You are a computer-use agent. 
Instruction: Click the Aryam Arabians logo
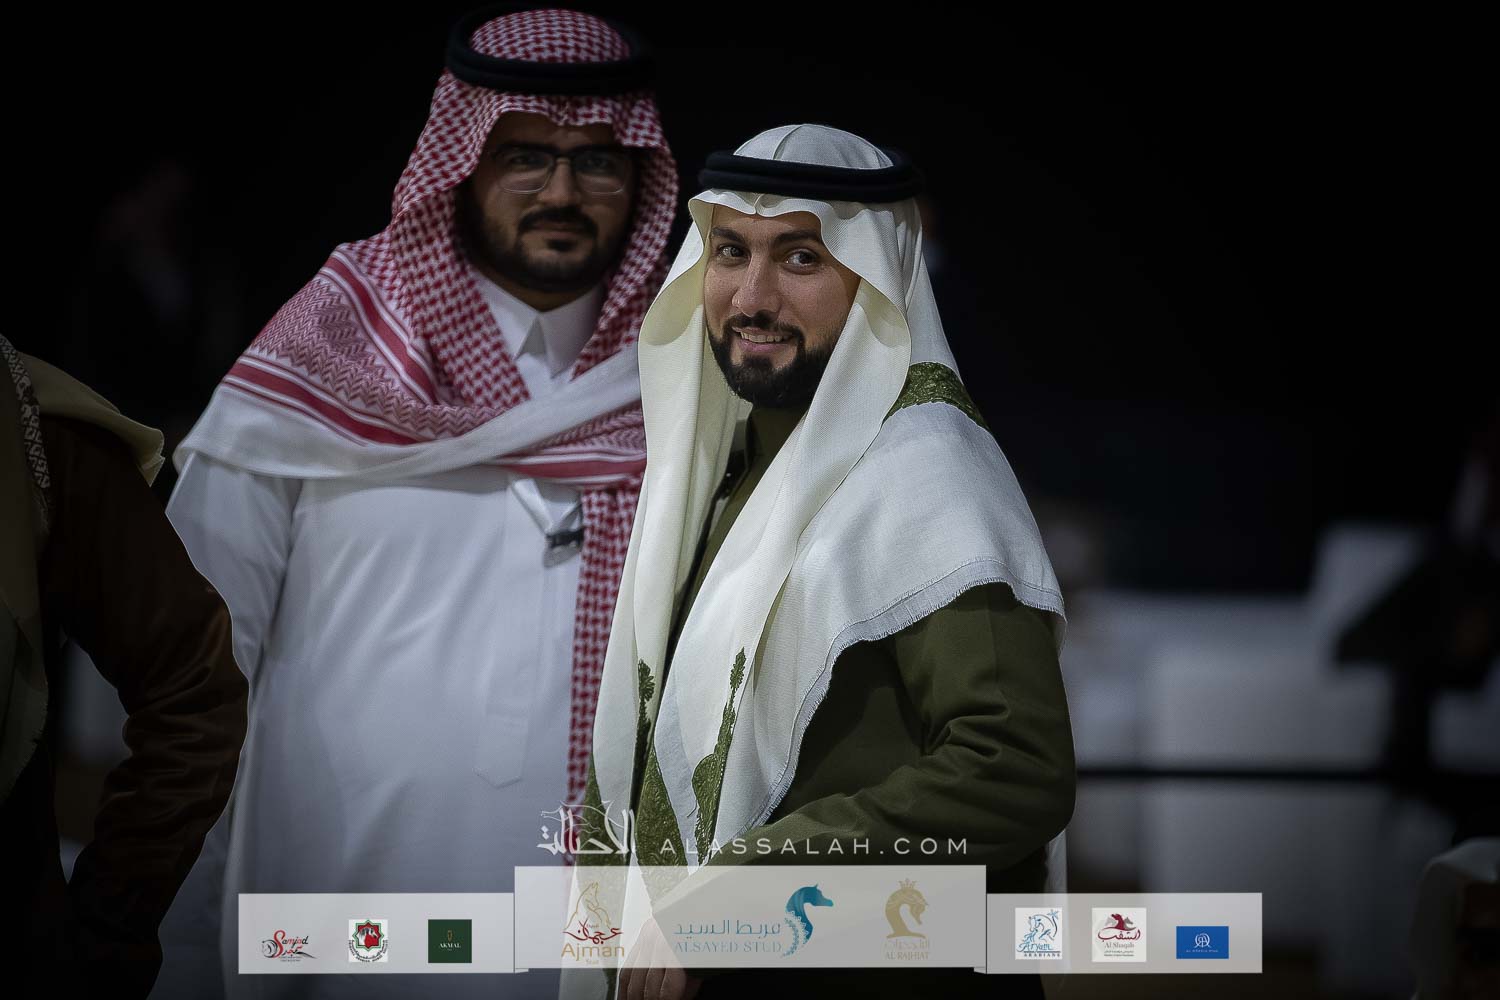point(1038,935)
